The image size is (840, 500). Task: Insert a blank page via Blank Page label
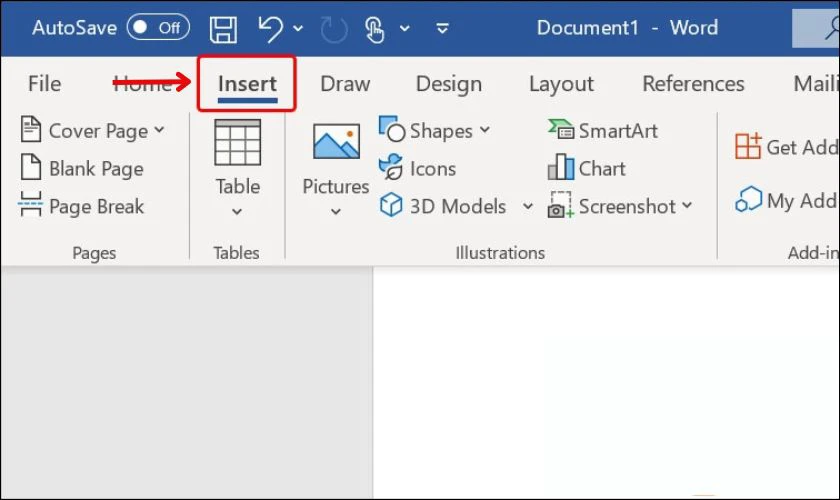coord(96,169)
